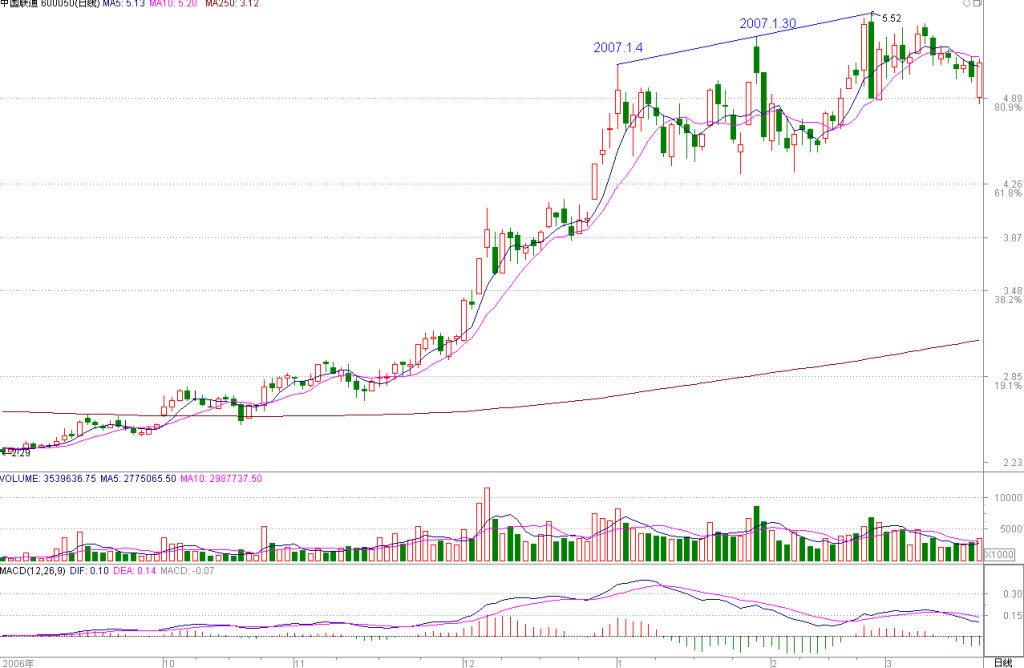Click the 4.89 price level on axis
The height and width of the screenshot is (668, 1024).
1012,99
